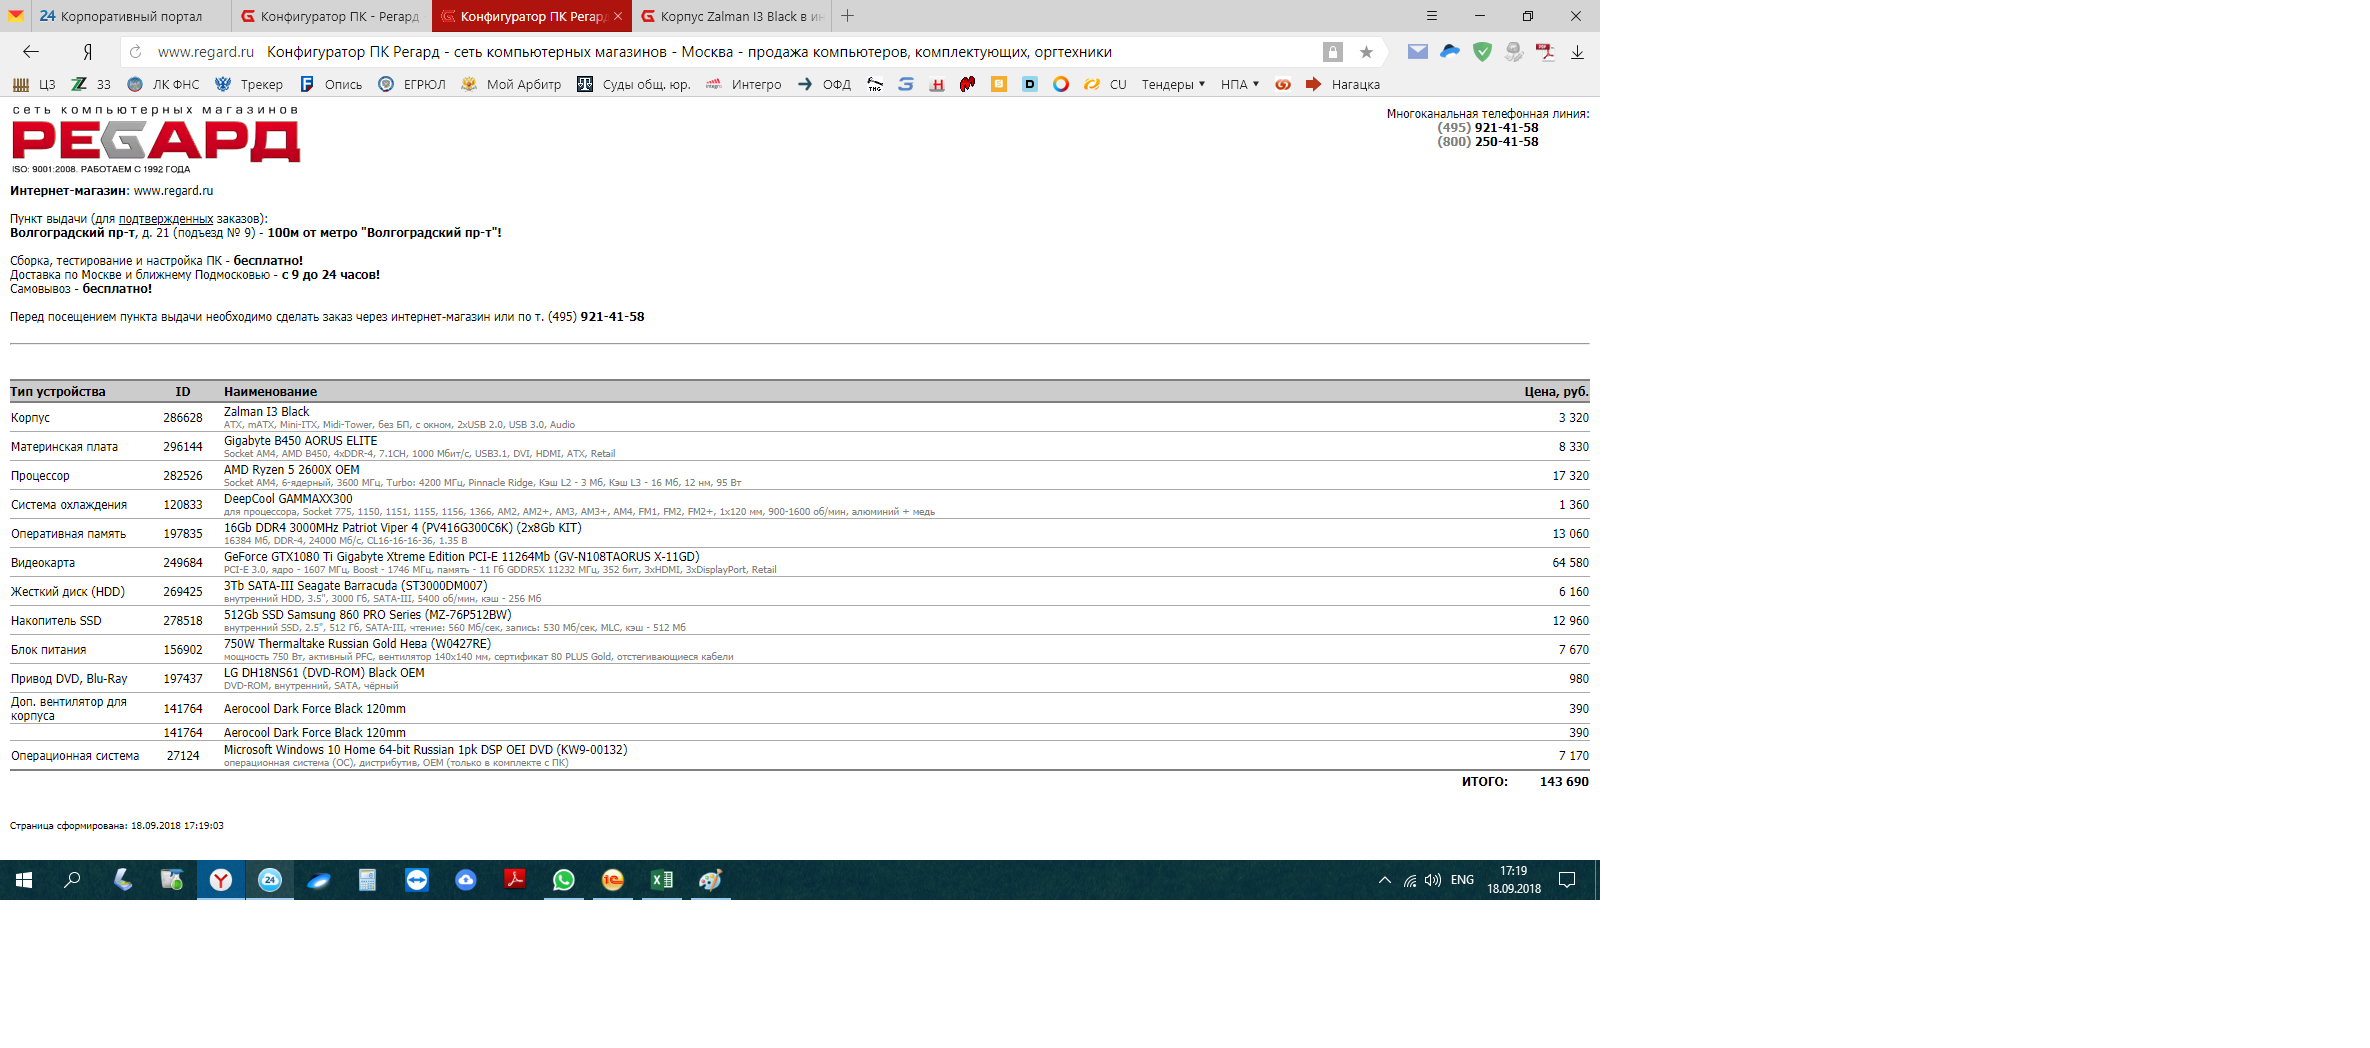The width and height of the screenshot is (2370, 1048).
Task: Expand the Тендеры bookmarks folder
Action: pyautogui.click(x=1173, y=85)
